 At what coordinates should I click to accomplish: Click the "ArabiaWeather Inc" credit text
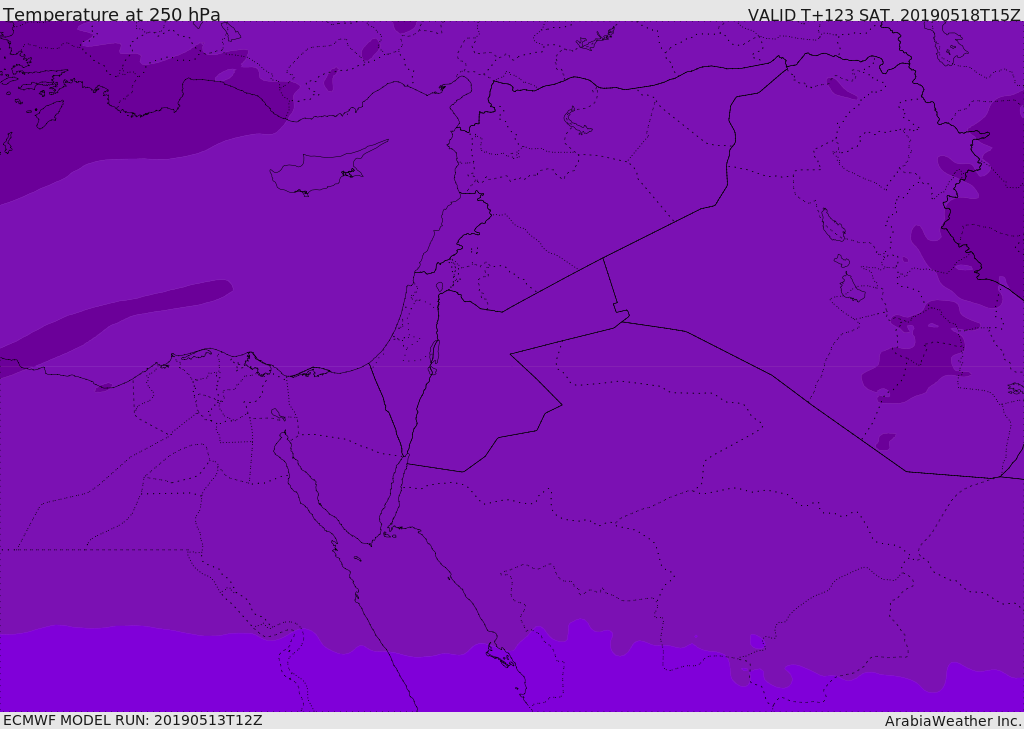[x=952, y=721]
